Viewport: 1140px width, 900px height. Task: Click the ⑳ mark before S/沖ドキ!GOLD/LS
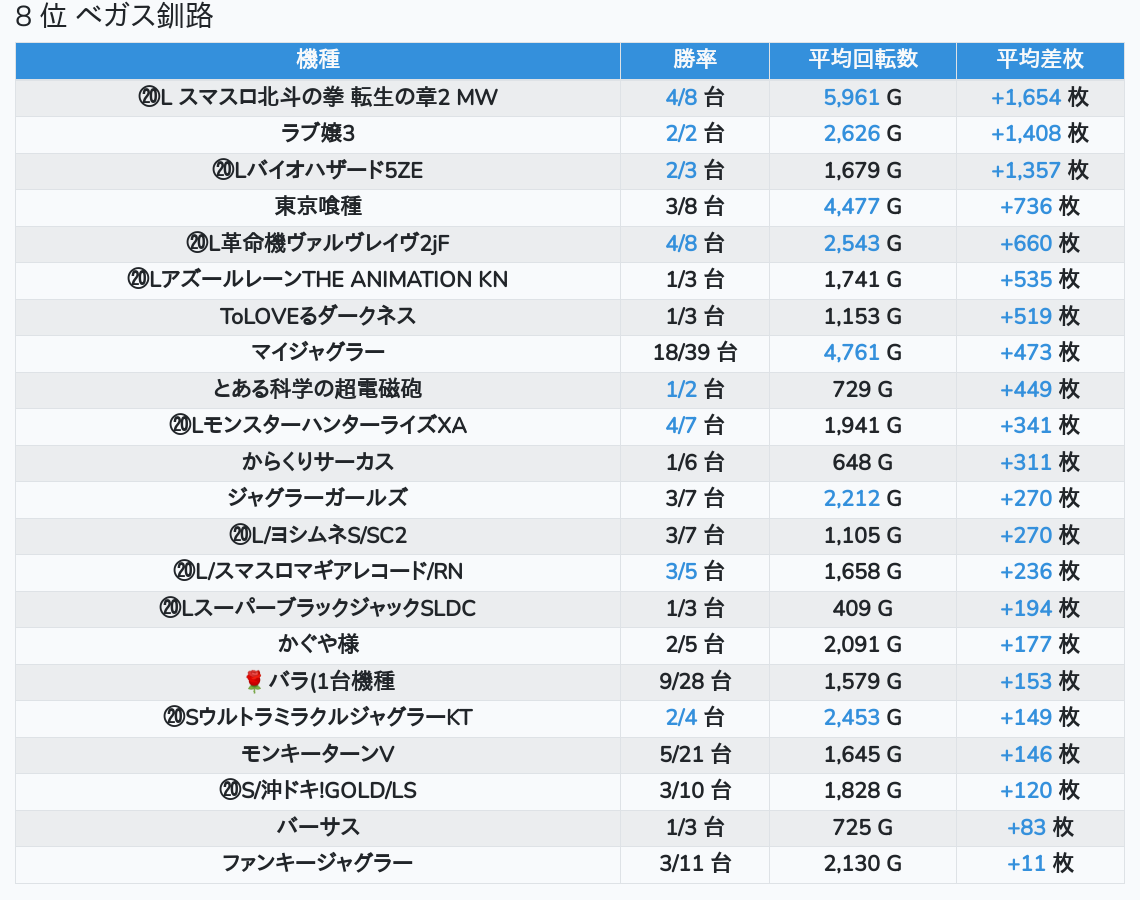tap(230, 791)
